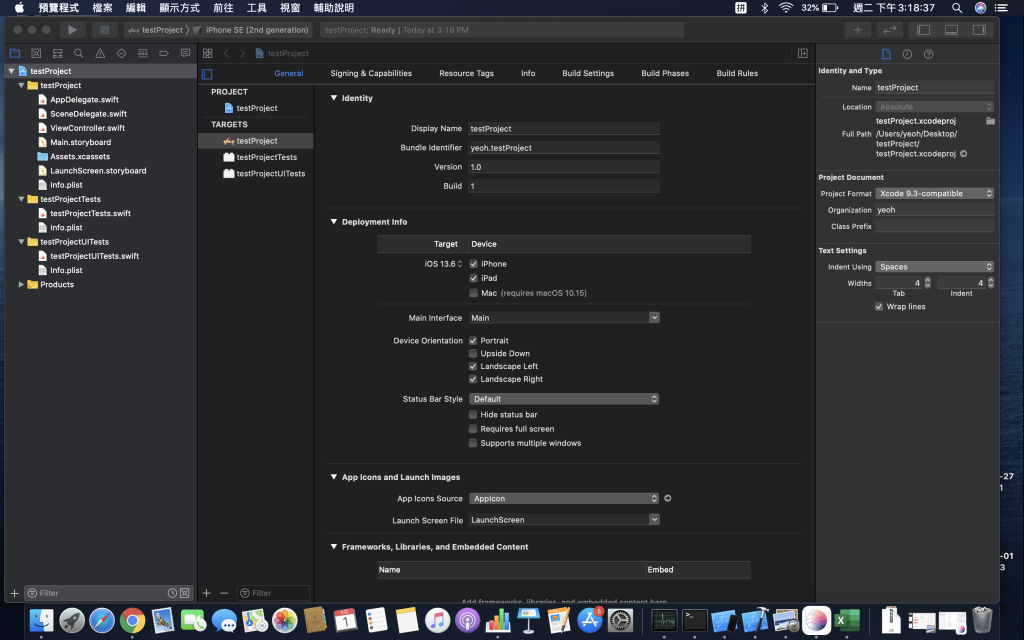Open the Status Bar Style dropdown
This screenshot has height=640, width=1024.
pos(564,399)
